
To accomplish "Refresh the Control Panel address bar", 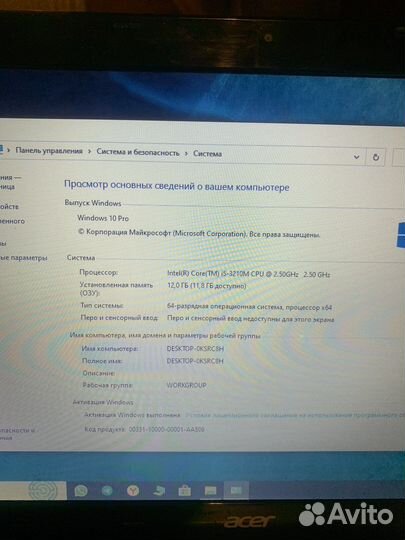I will [376, 157].
